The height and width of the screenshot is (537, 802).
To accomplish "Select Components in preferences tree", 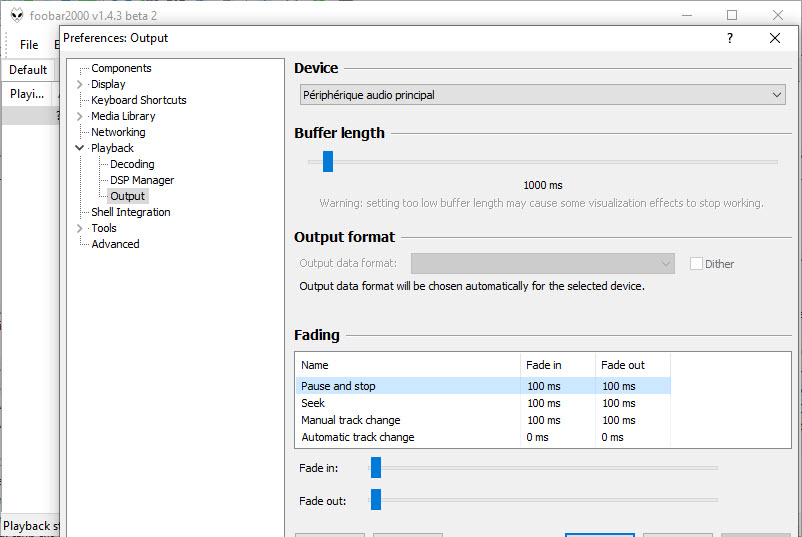I will [x=121, y=69].
